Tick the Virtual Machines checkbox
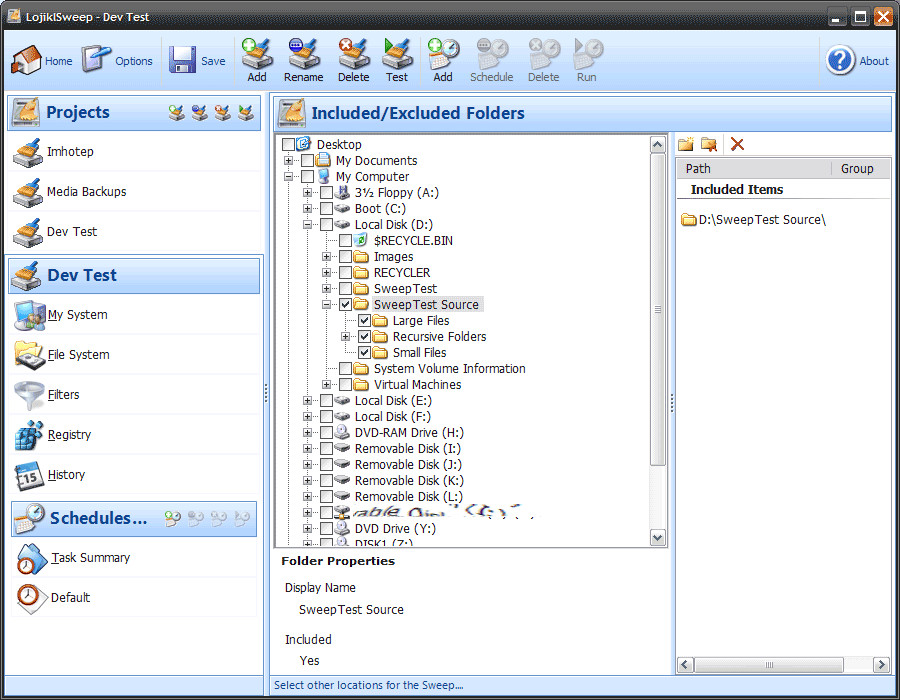This screenshot has width=900, height=700. pyautogui.click(x=346, y=385)
